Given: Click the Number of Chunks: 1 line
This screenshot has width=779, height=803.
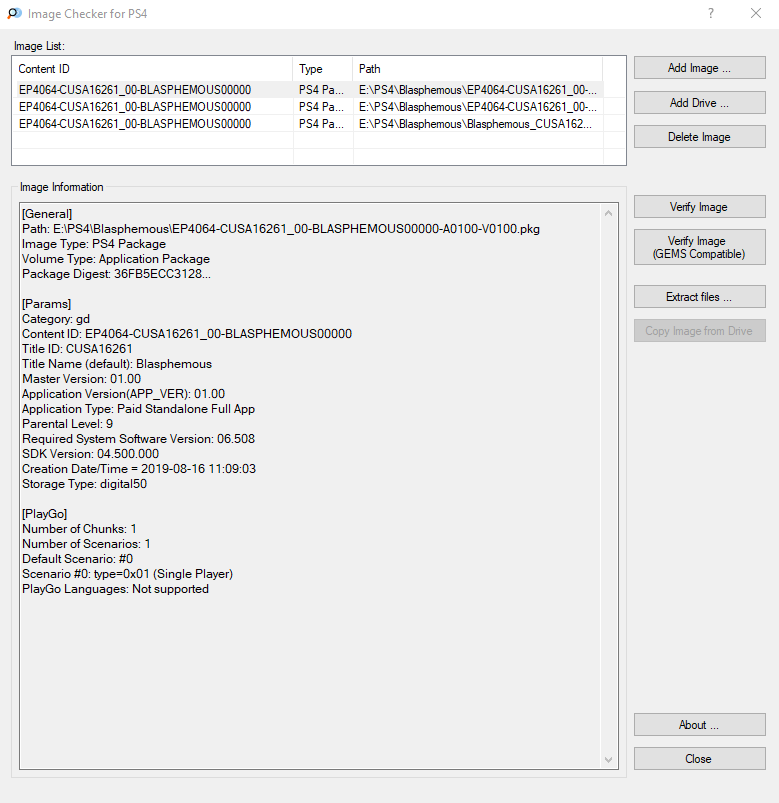Looking at the screenshot, I should pyautogui.click(x=79, y=529).
